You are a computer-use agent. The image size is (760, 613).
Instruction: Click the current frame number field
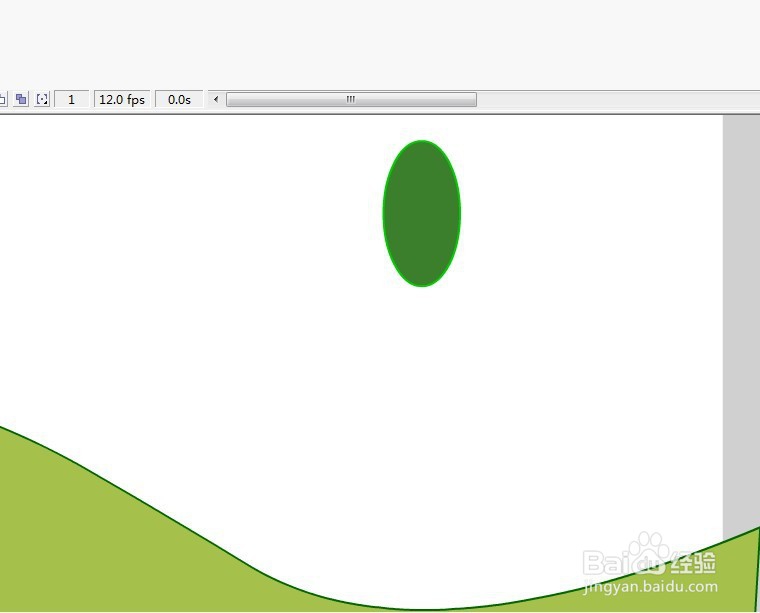coord(72,99)
